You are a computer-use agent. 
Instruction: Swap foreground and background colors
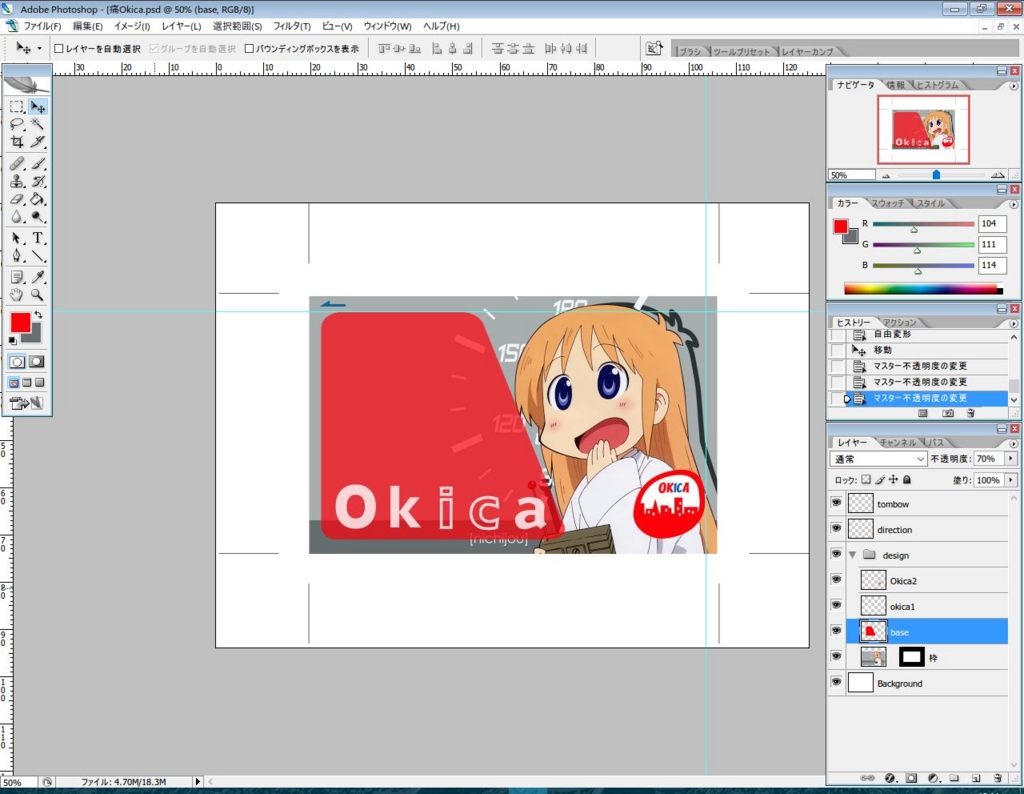tap(39, 315)
